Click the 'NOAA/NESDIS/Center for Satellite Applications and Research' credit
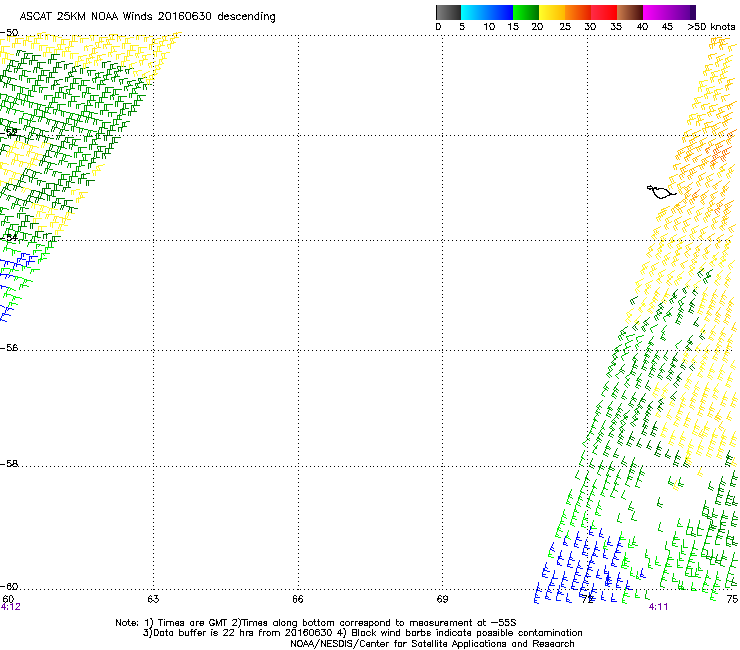 [432, 644]
